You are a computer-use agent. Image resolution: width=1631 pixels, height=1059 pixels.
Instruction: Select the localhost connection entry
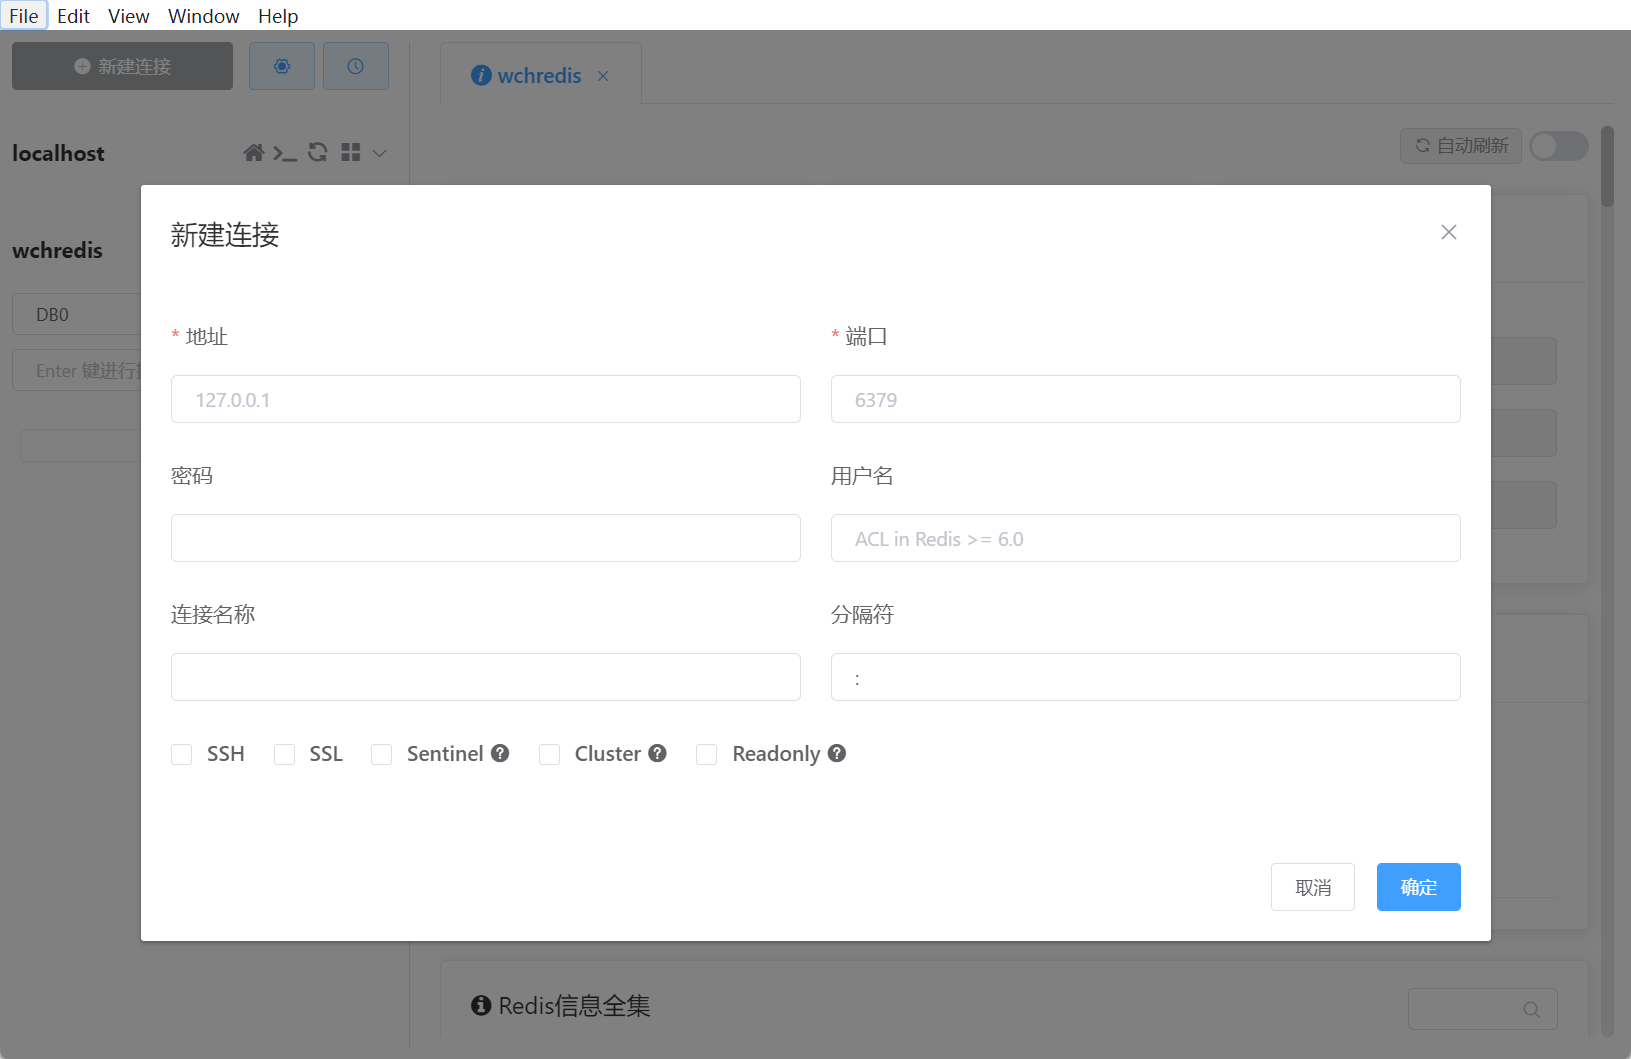58,153
